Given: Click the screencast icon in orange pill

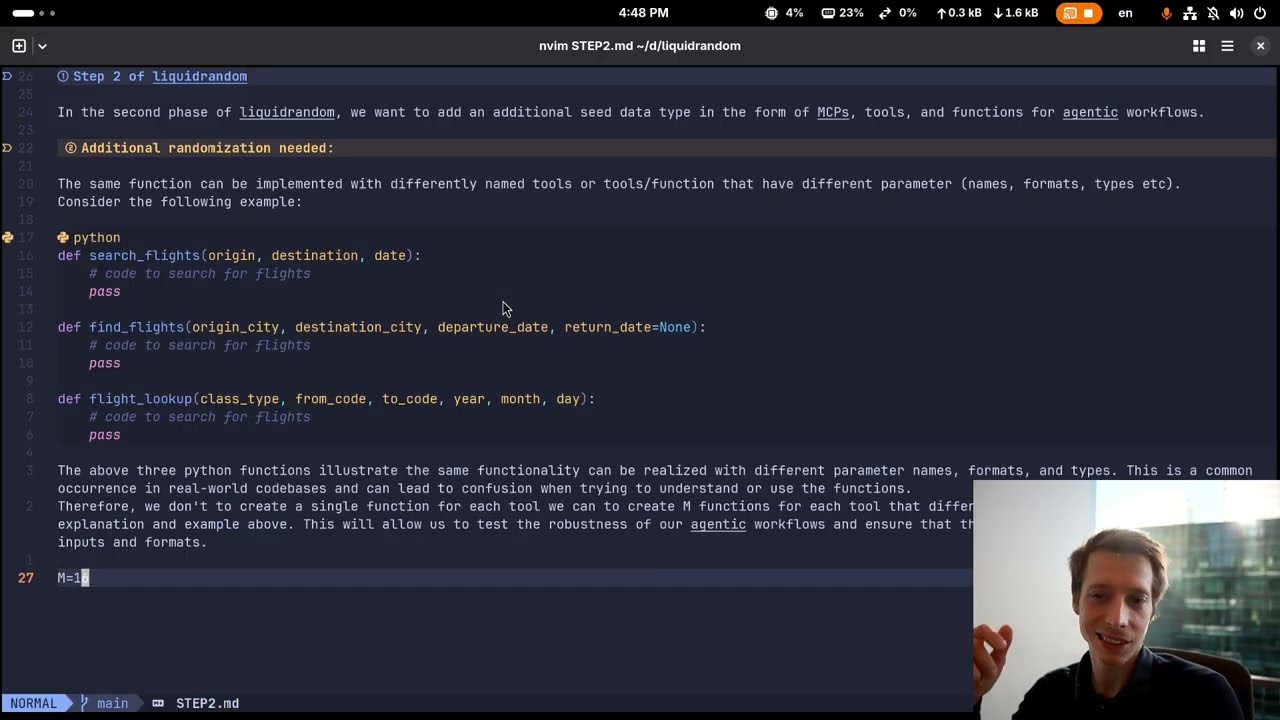Looking at the screenshot, I should point(1070,13).
